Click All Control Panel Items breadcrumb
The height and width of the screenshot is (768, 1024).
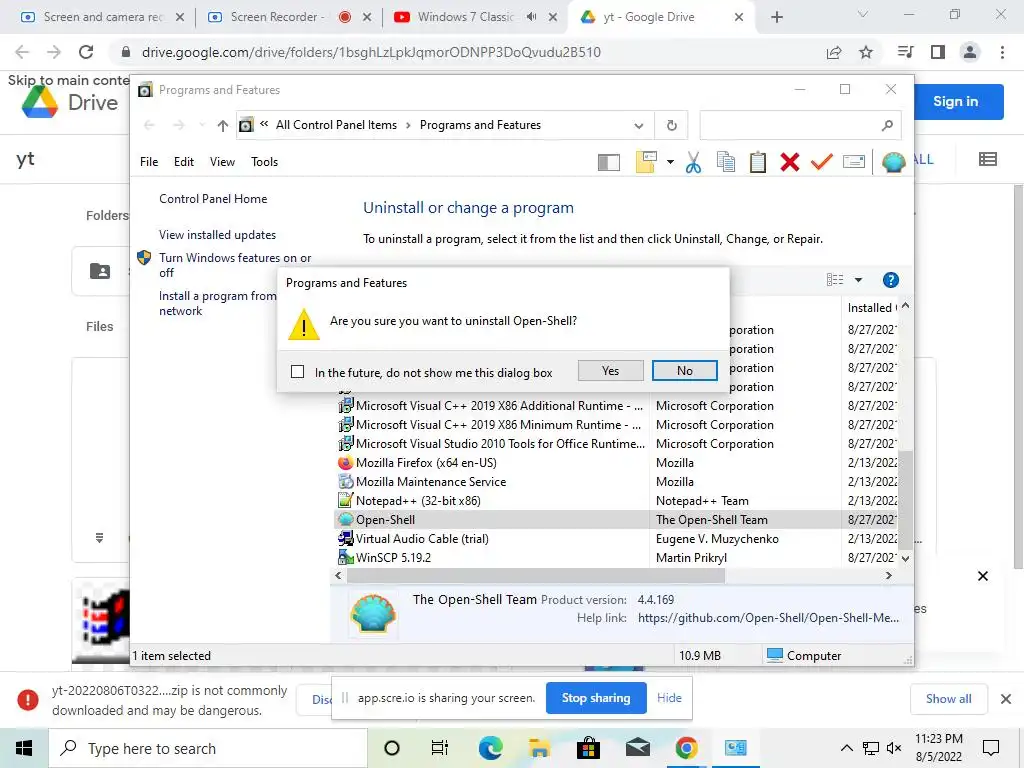(336, 125)
